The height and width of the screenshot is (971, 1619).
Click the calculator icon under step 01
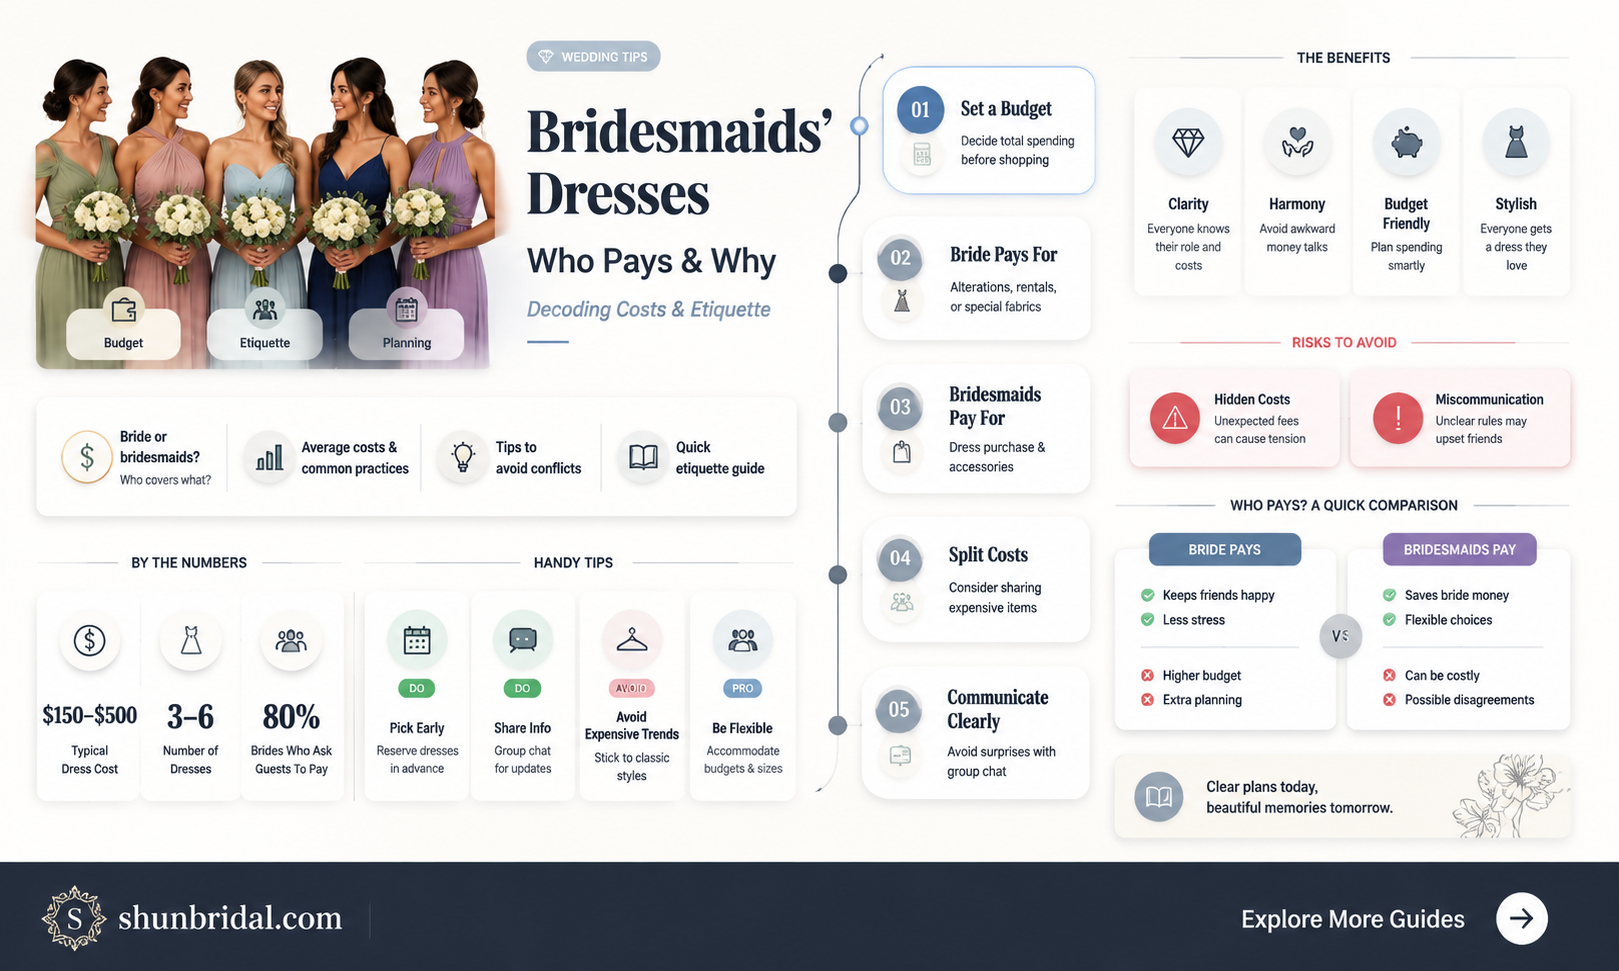coord(922,155)
